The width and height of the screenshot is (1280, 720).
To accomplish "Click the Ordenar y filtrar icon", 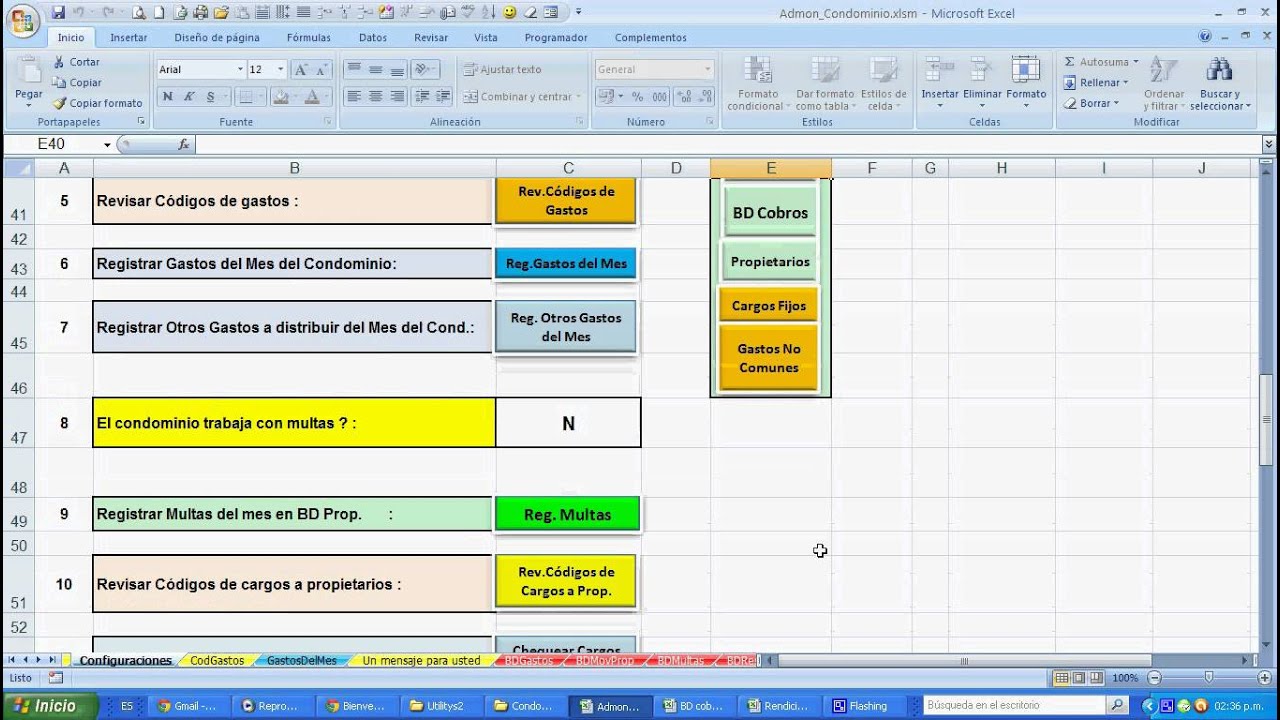I will tap(1163, 70).
